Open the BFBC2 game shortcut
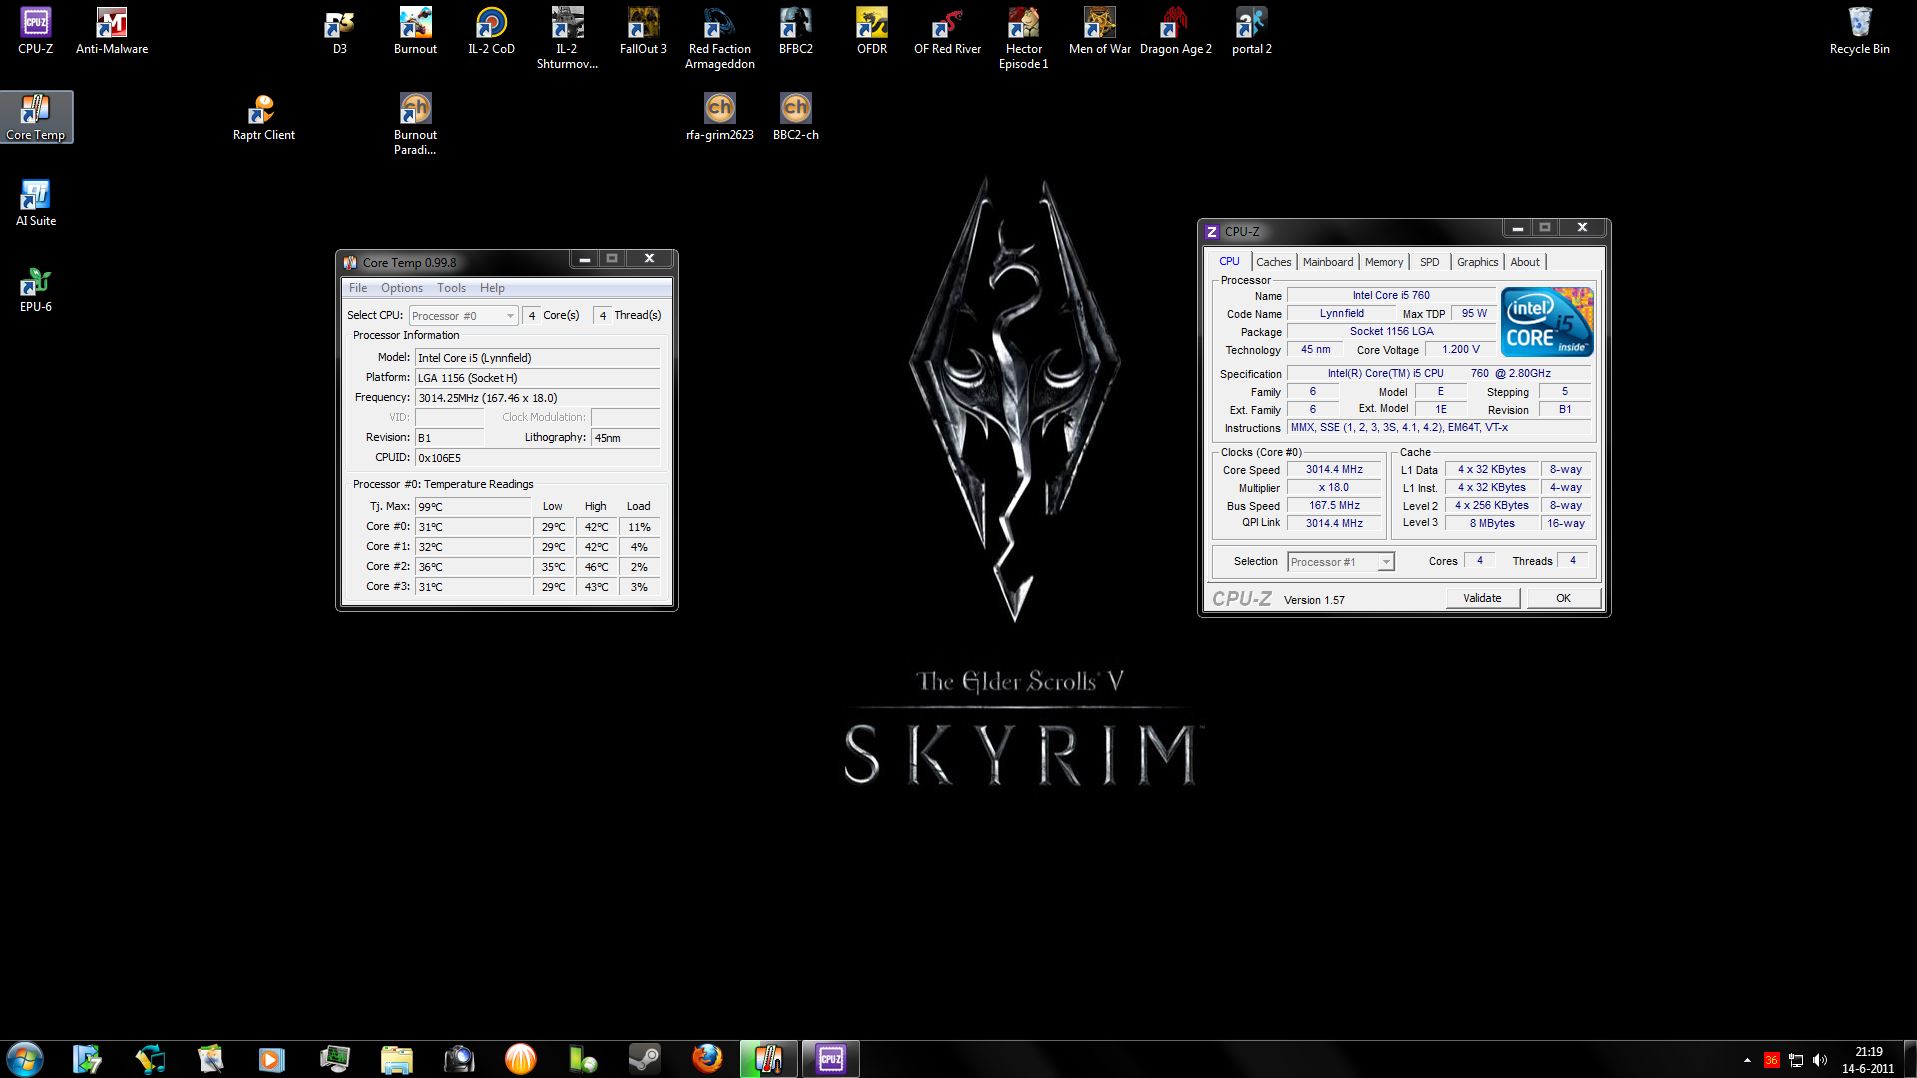This screenshot has height=1078, width=1917. click(795, 31)
